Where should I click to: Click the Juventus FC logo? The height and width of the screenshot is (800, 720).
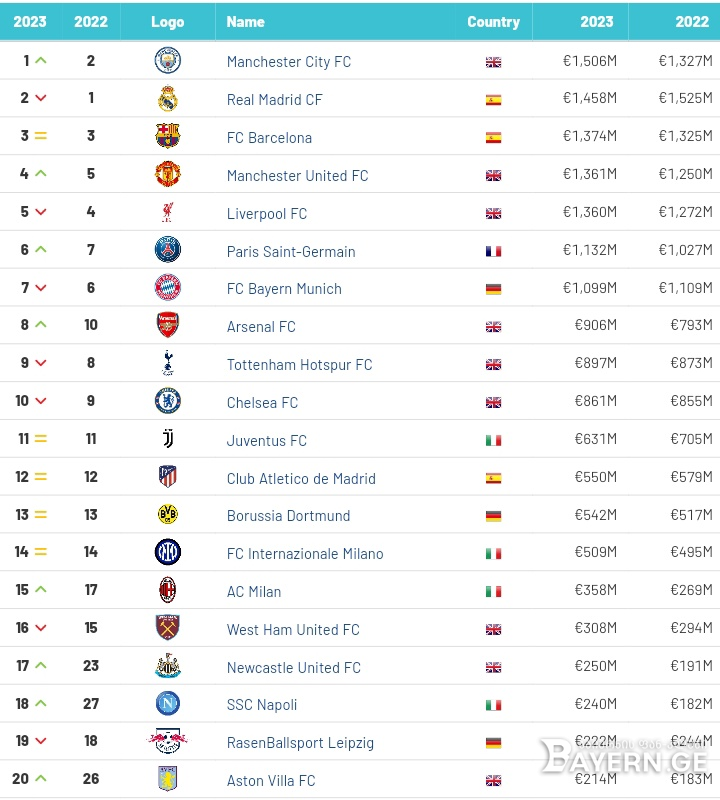pos(168,438)
